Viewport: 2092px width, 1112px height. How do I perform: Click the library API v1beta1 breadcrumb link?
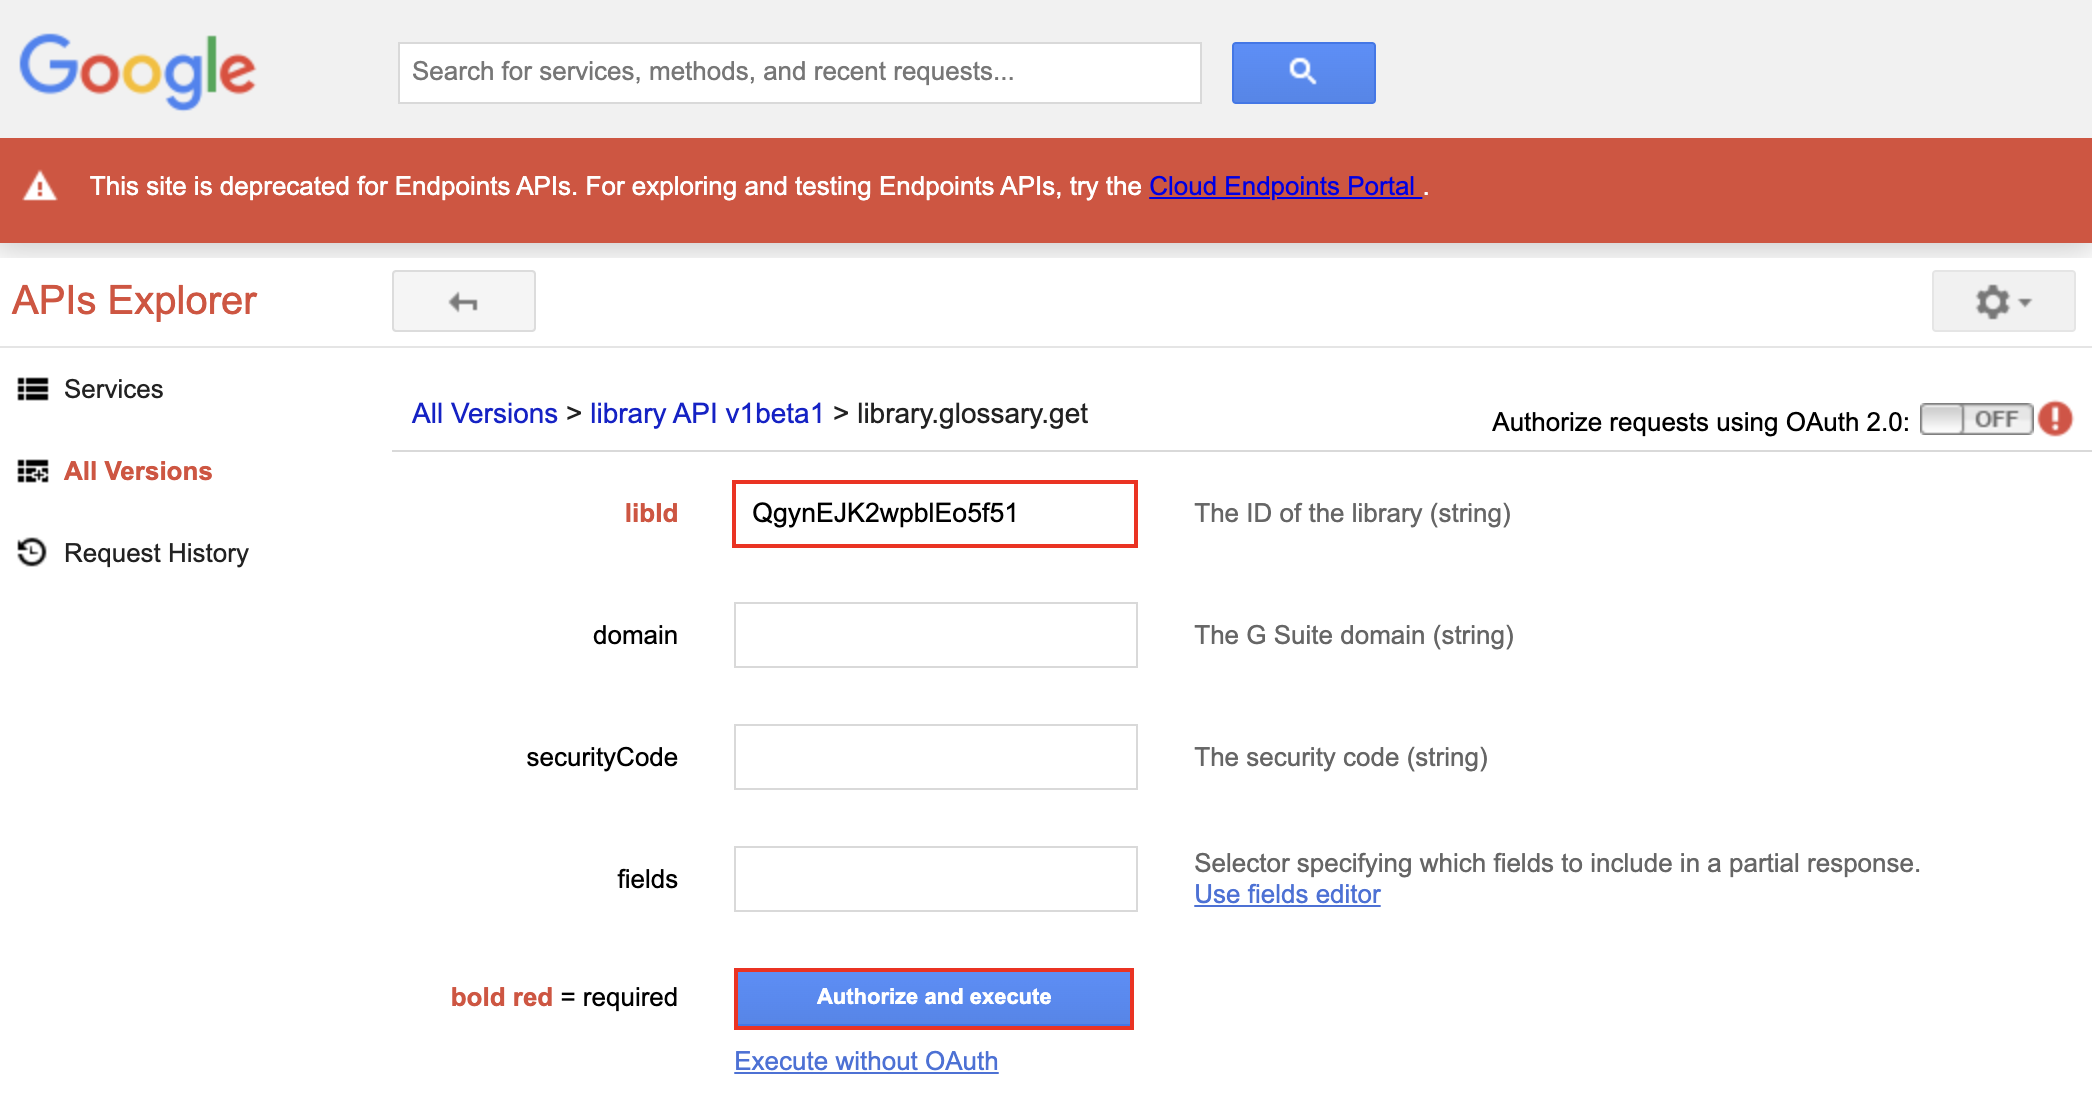point(707,413)
